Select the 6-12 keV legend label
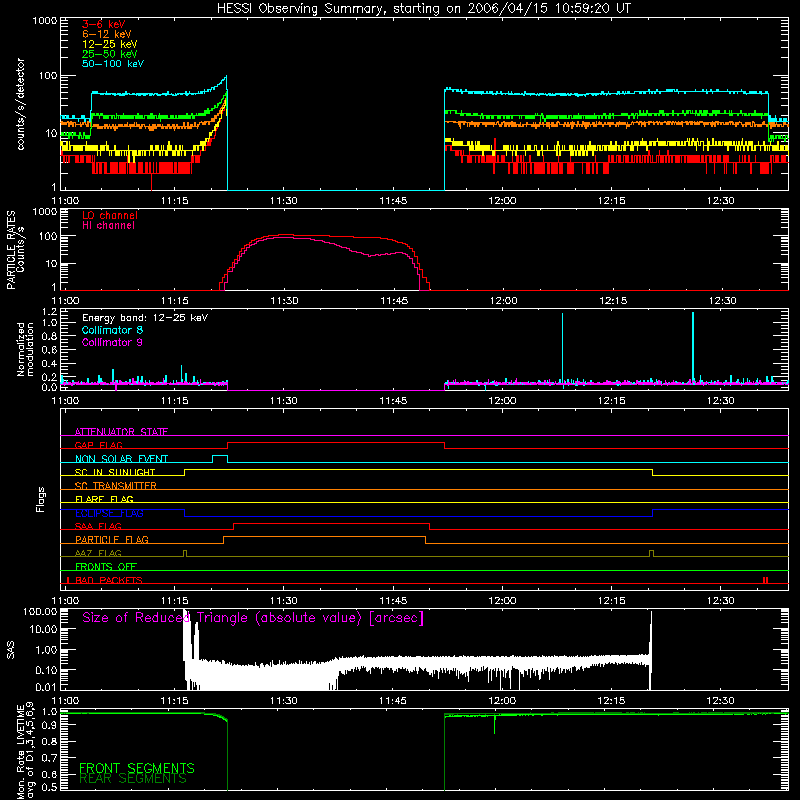Image resolution: width=800 pixels, height=800 pixels. [107, 34]
